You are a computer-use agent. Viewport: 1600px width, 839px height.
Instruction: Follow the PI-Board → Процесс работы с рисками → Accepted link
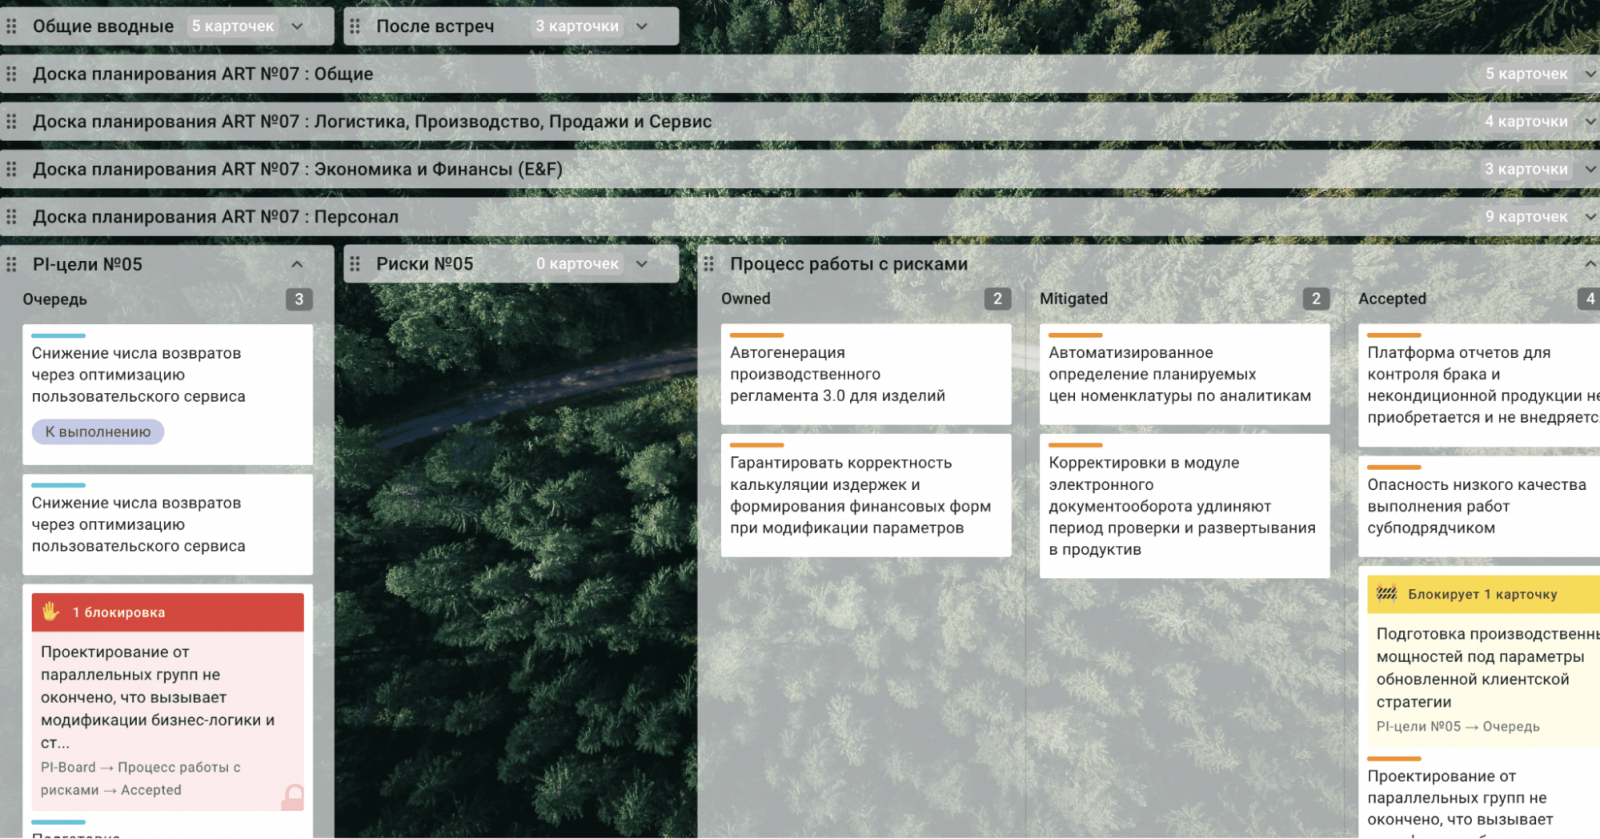141,779
